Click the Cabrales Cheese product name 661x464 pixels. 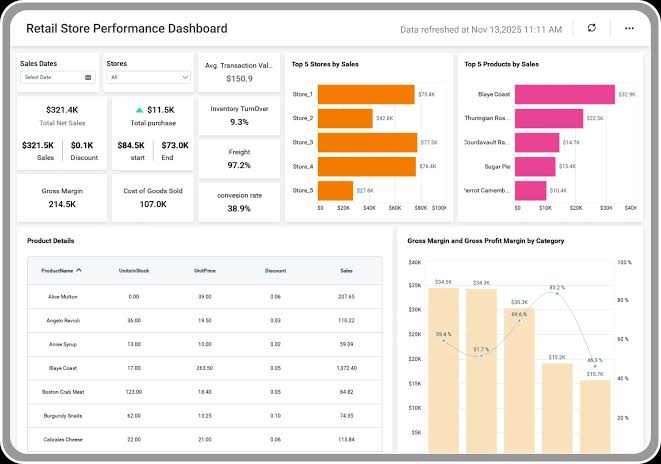click(x=63, y=440)
